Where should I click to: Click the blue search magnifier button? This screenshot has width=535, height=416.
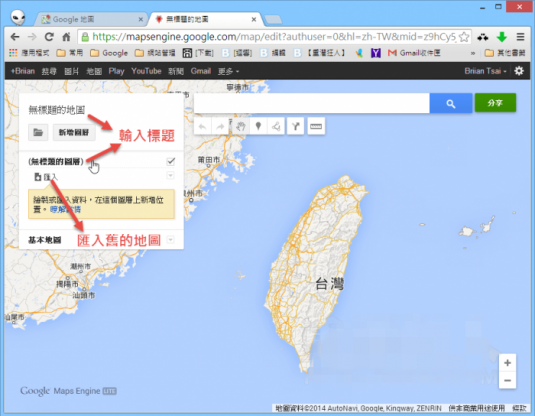451,103
